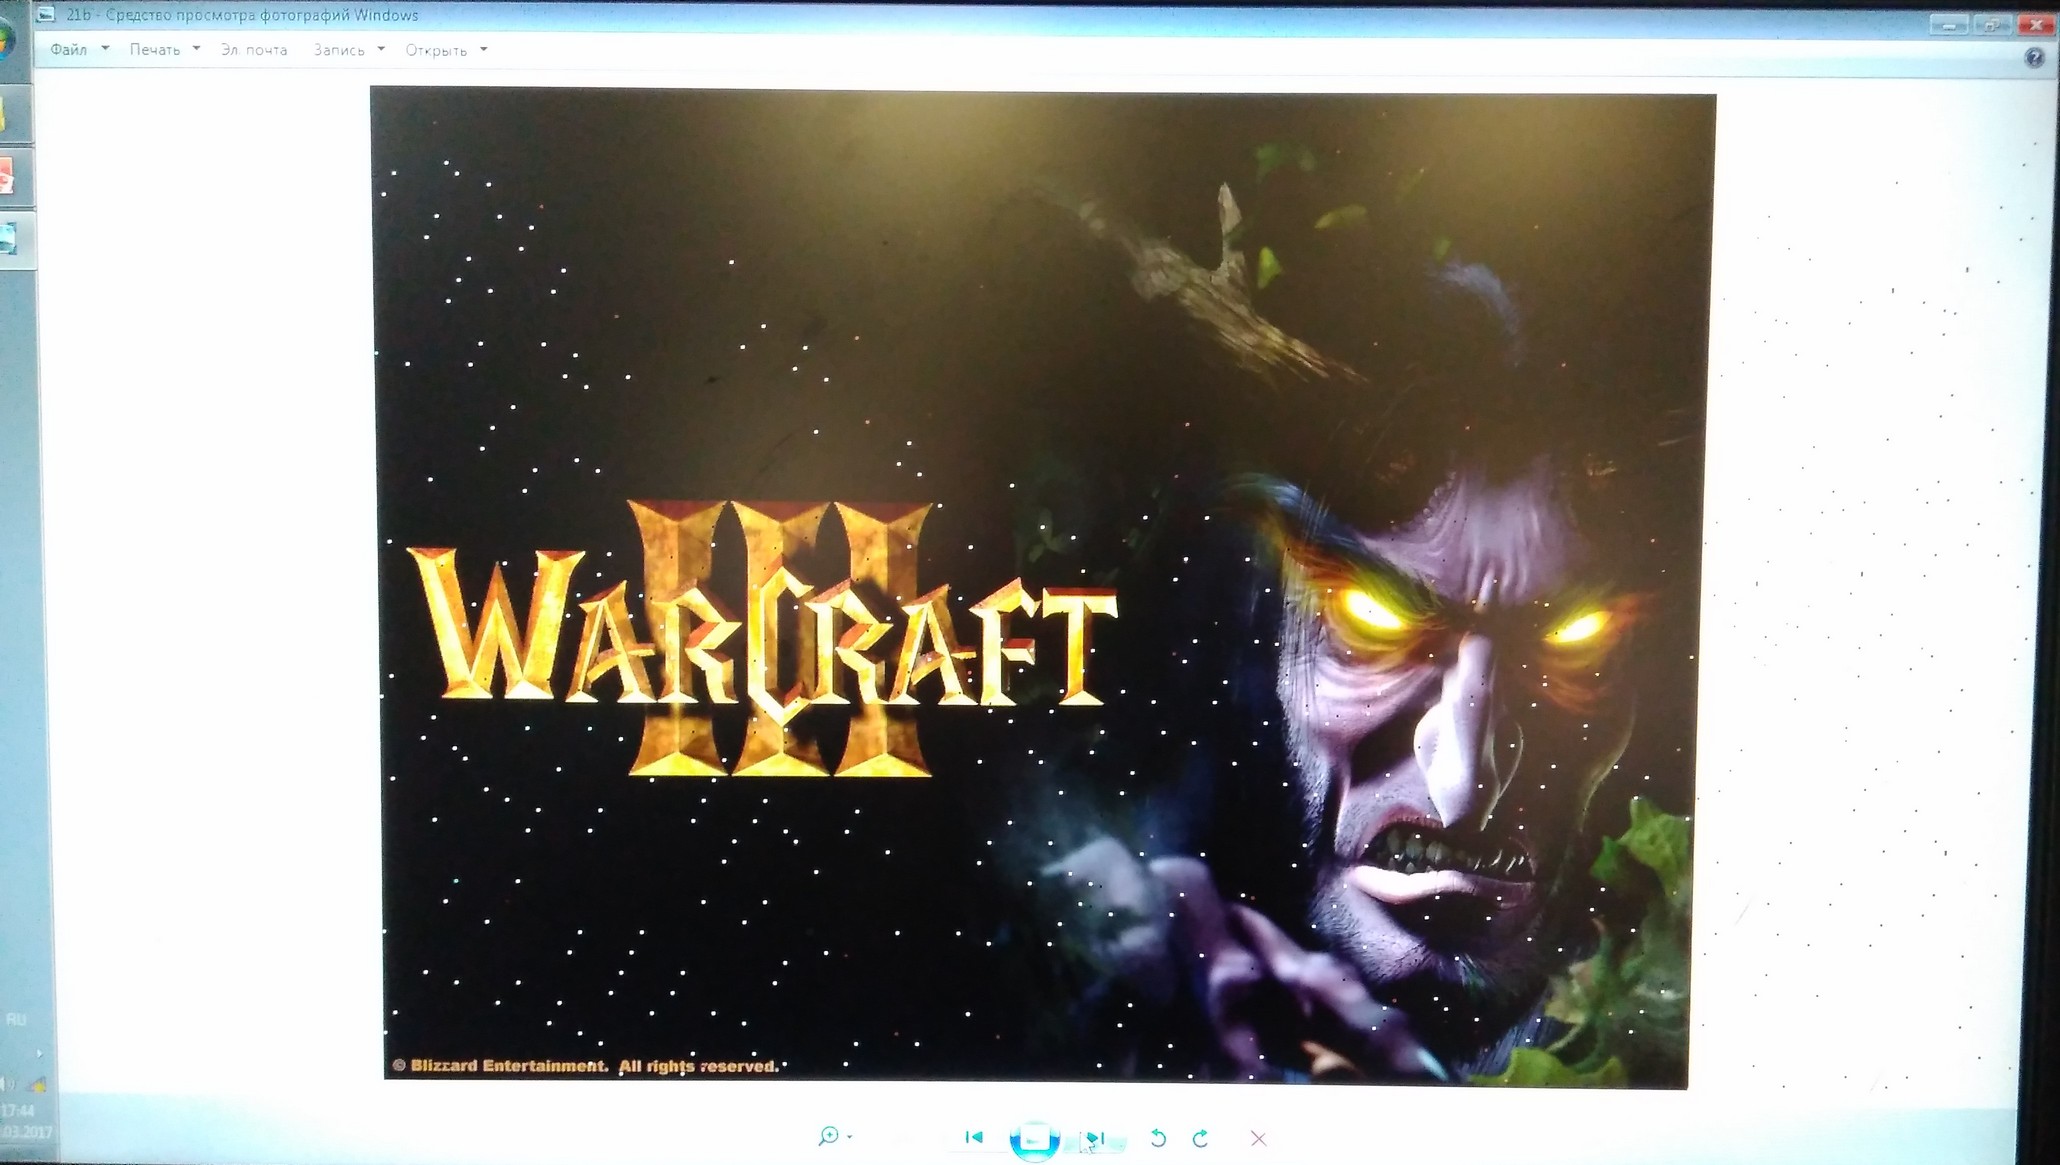2060x1165 pixels.
Task: Delete the photo with X icon
Action: point(1258,1138)
